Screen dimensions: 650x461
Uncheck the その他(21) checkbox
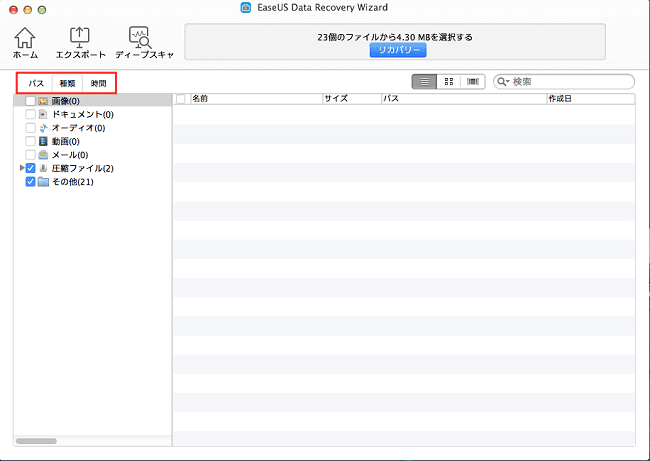(30, 182)
